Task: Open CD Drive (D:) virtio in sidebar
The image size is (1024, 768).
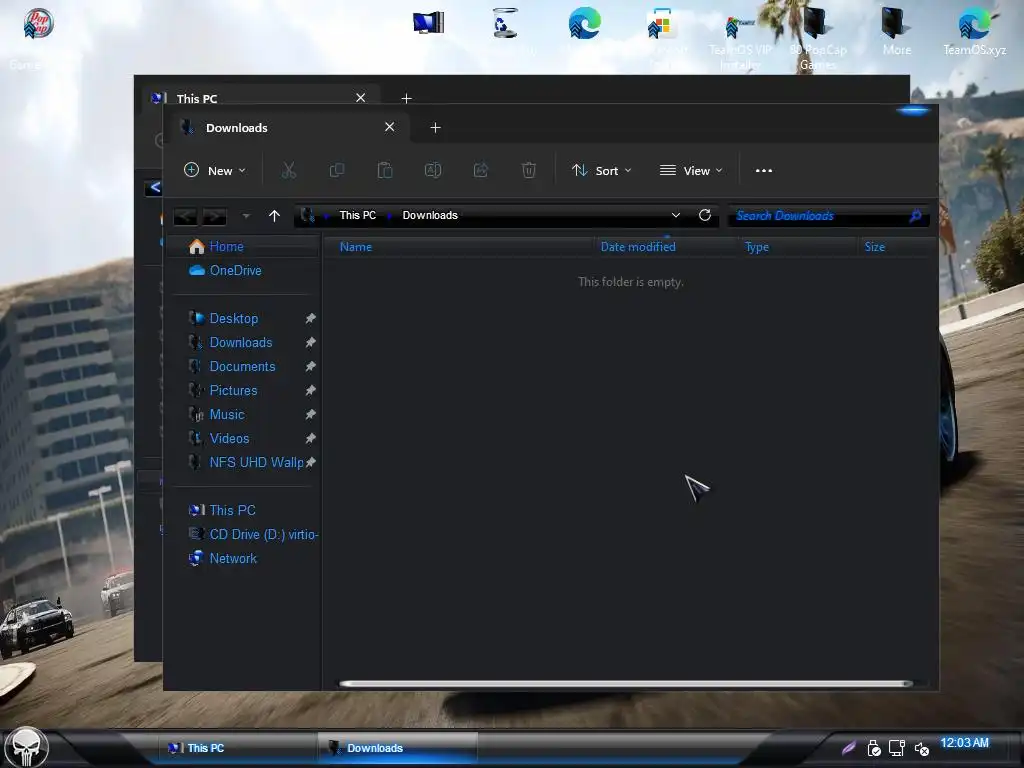Action: [253, 534]
